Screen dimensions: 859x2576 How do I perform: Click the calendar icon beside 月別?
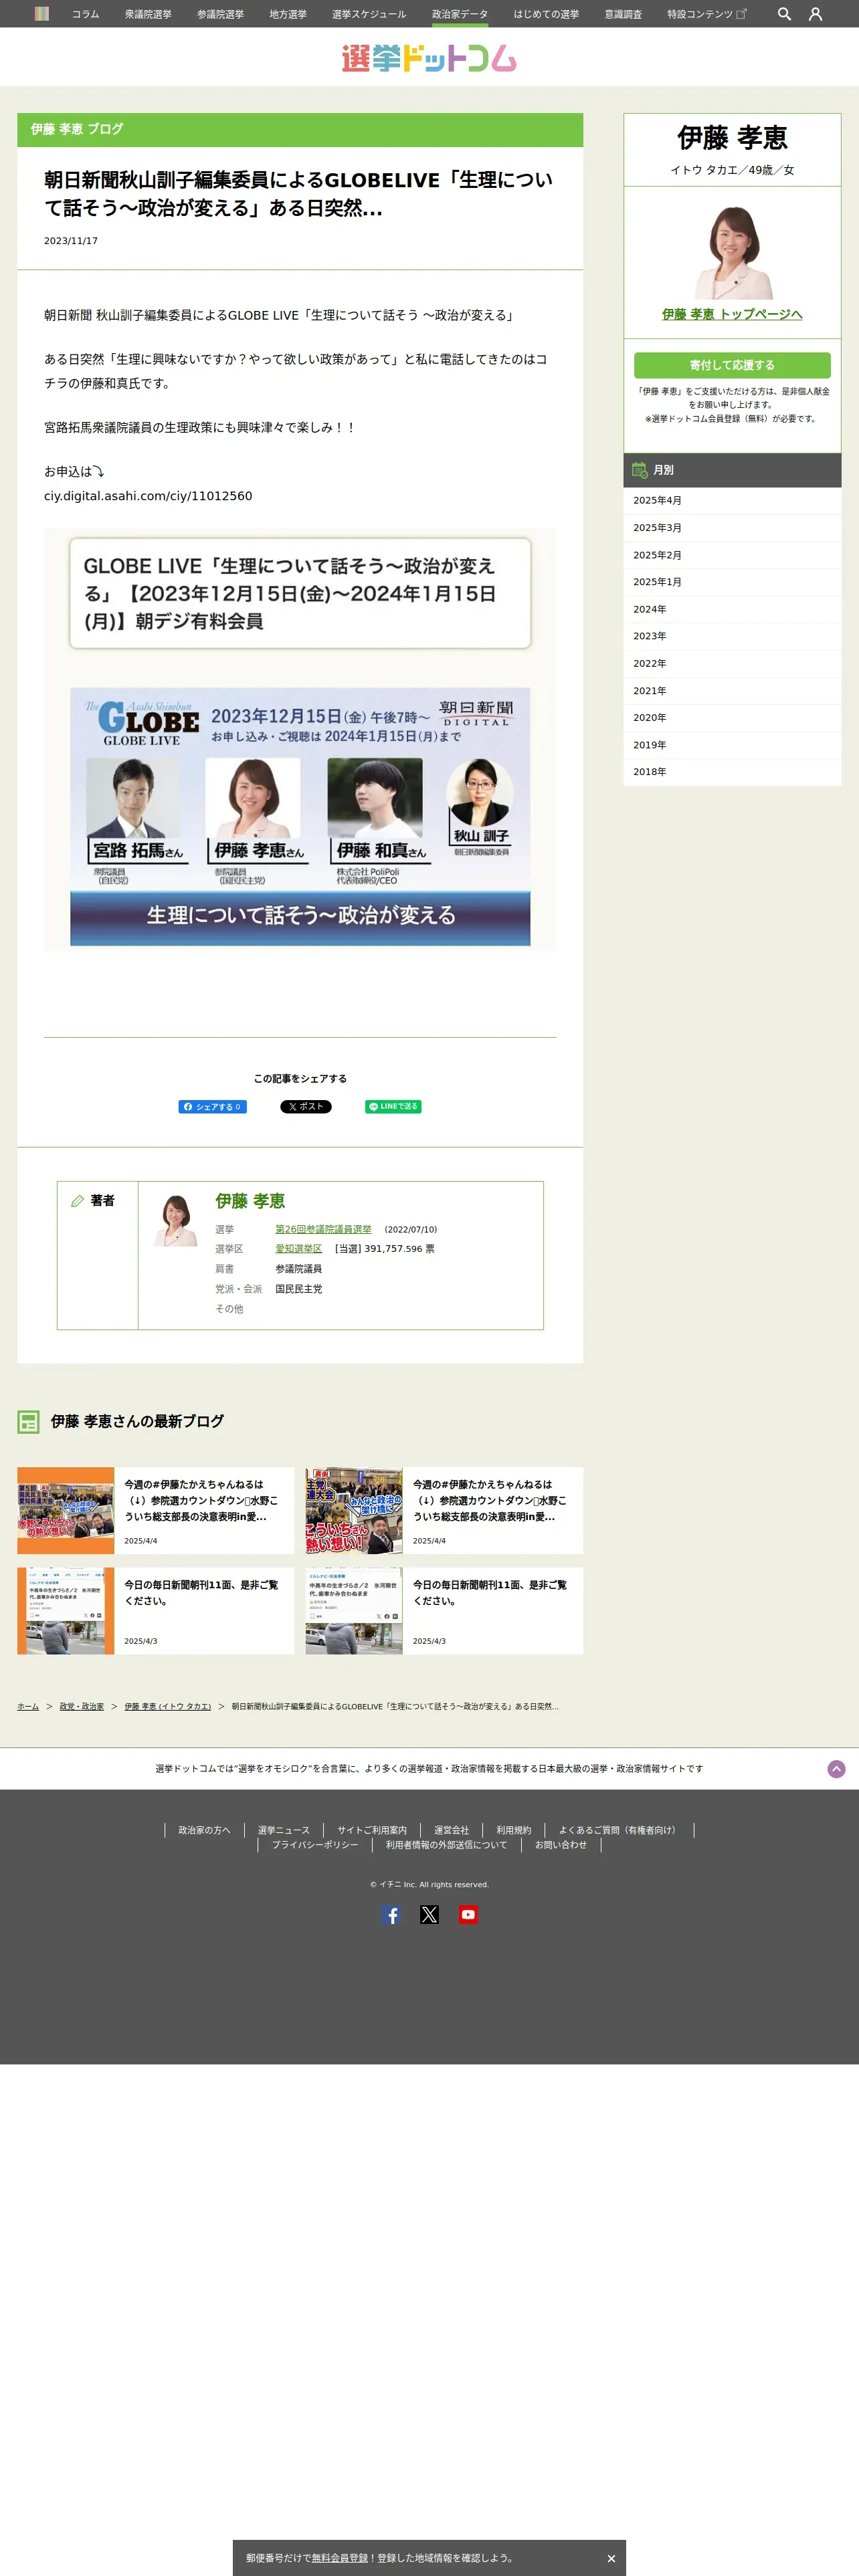tap(640, 469)
